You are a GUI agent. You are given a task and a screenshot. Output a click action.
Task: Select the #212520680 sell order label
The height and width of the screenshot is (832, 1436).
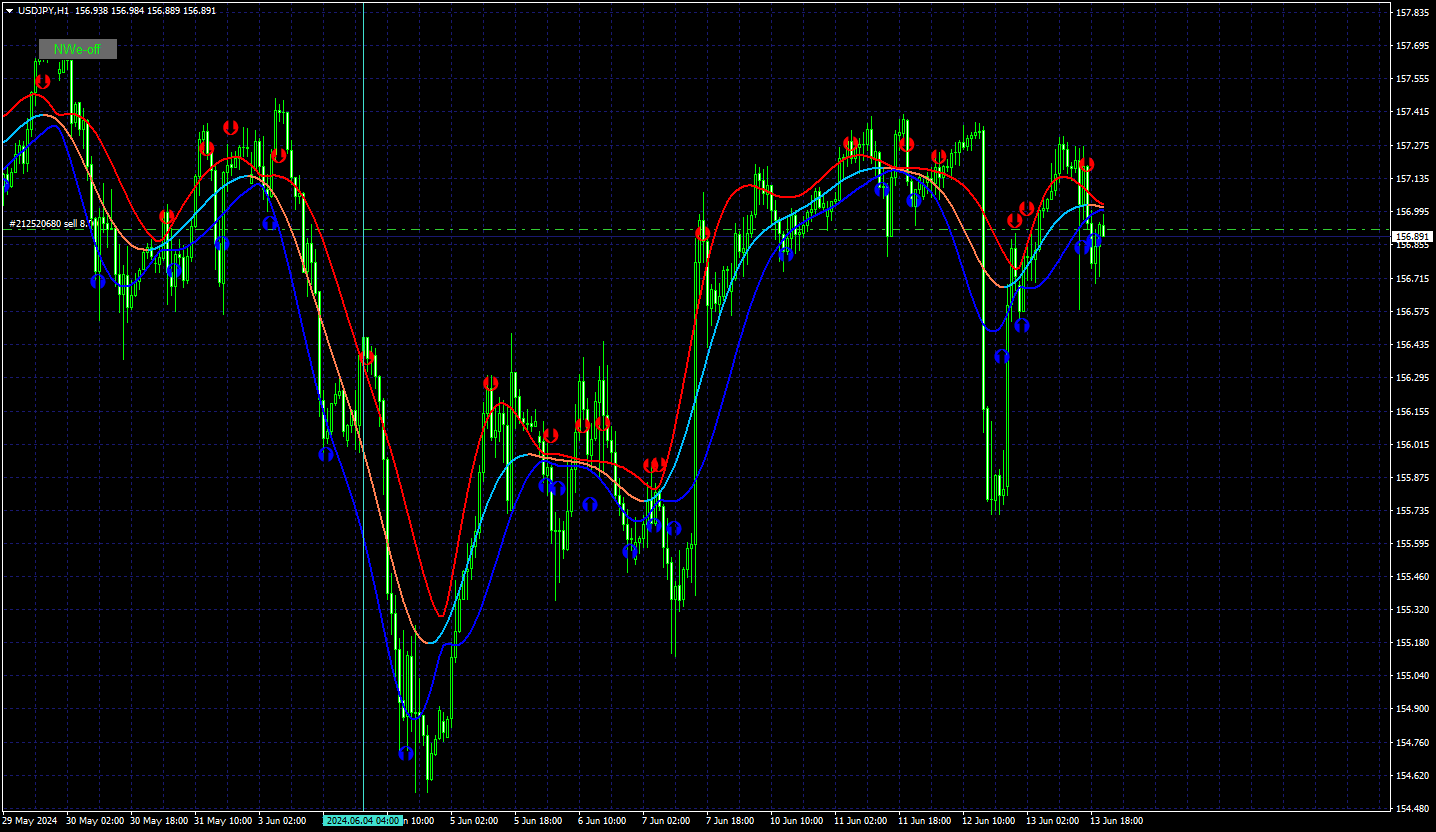click(x=50, y=224)
